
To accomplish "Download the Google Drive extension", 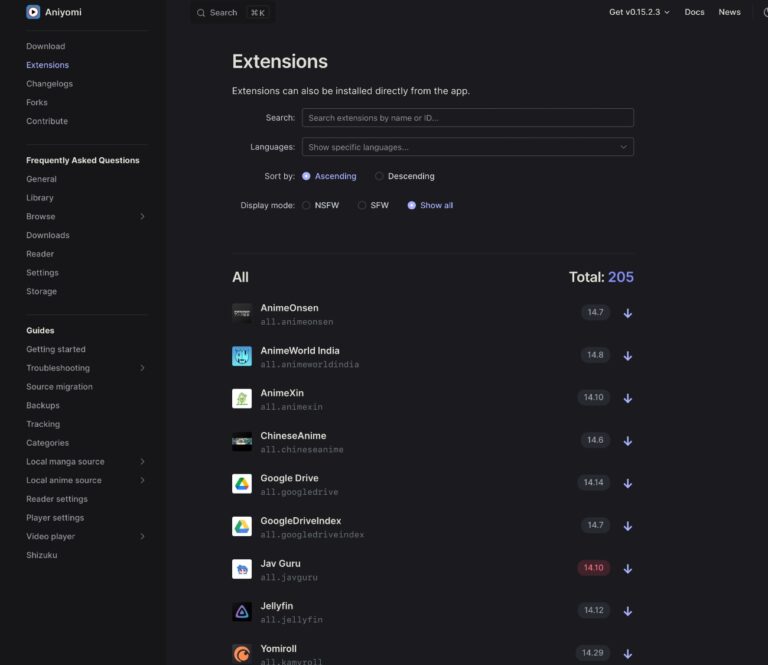I will tap(628, 483).
